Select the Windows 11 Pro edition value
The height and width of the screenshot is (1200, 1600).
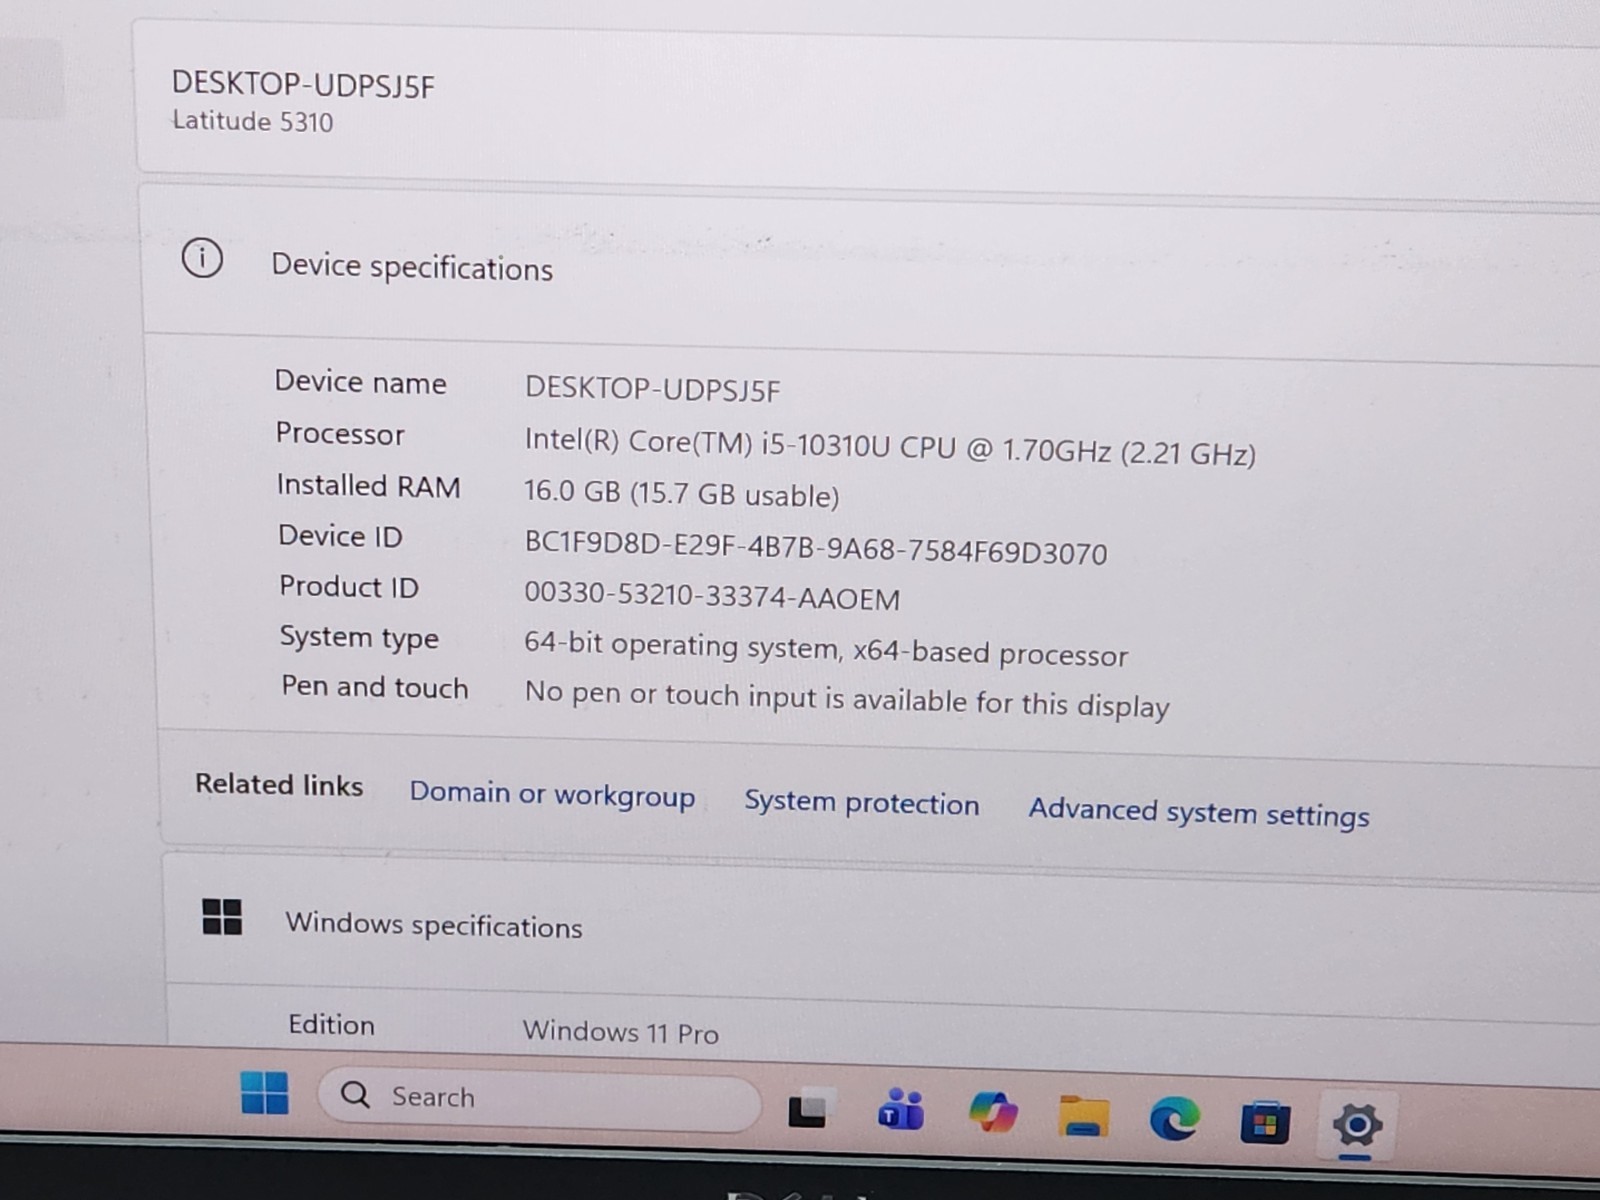pyautogui.click(x=620, y=1031)
